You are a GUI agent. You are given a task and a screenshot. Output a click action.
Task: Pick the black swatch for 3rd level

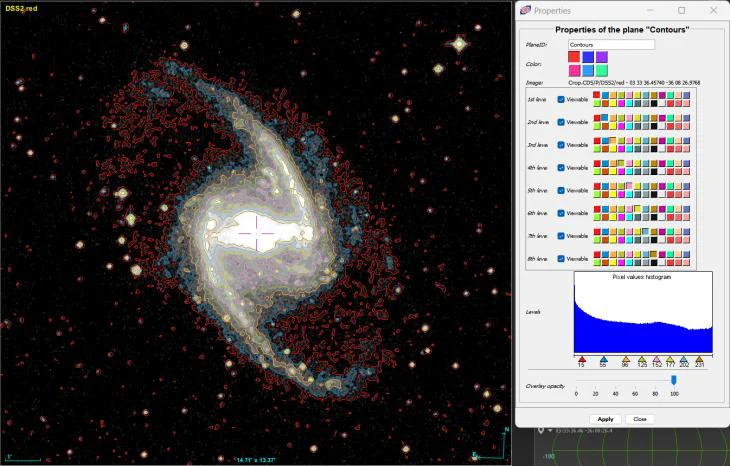(x=654, y=149)
